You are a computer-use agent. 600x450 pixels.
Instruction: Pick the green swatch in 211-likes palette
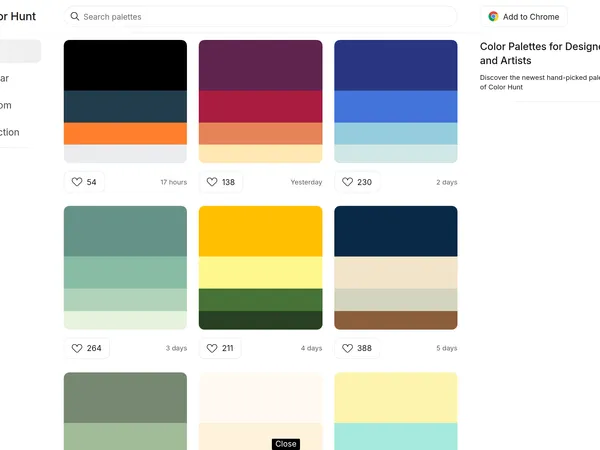point(261,300)
